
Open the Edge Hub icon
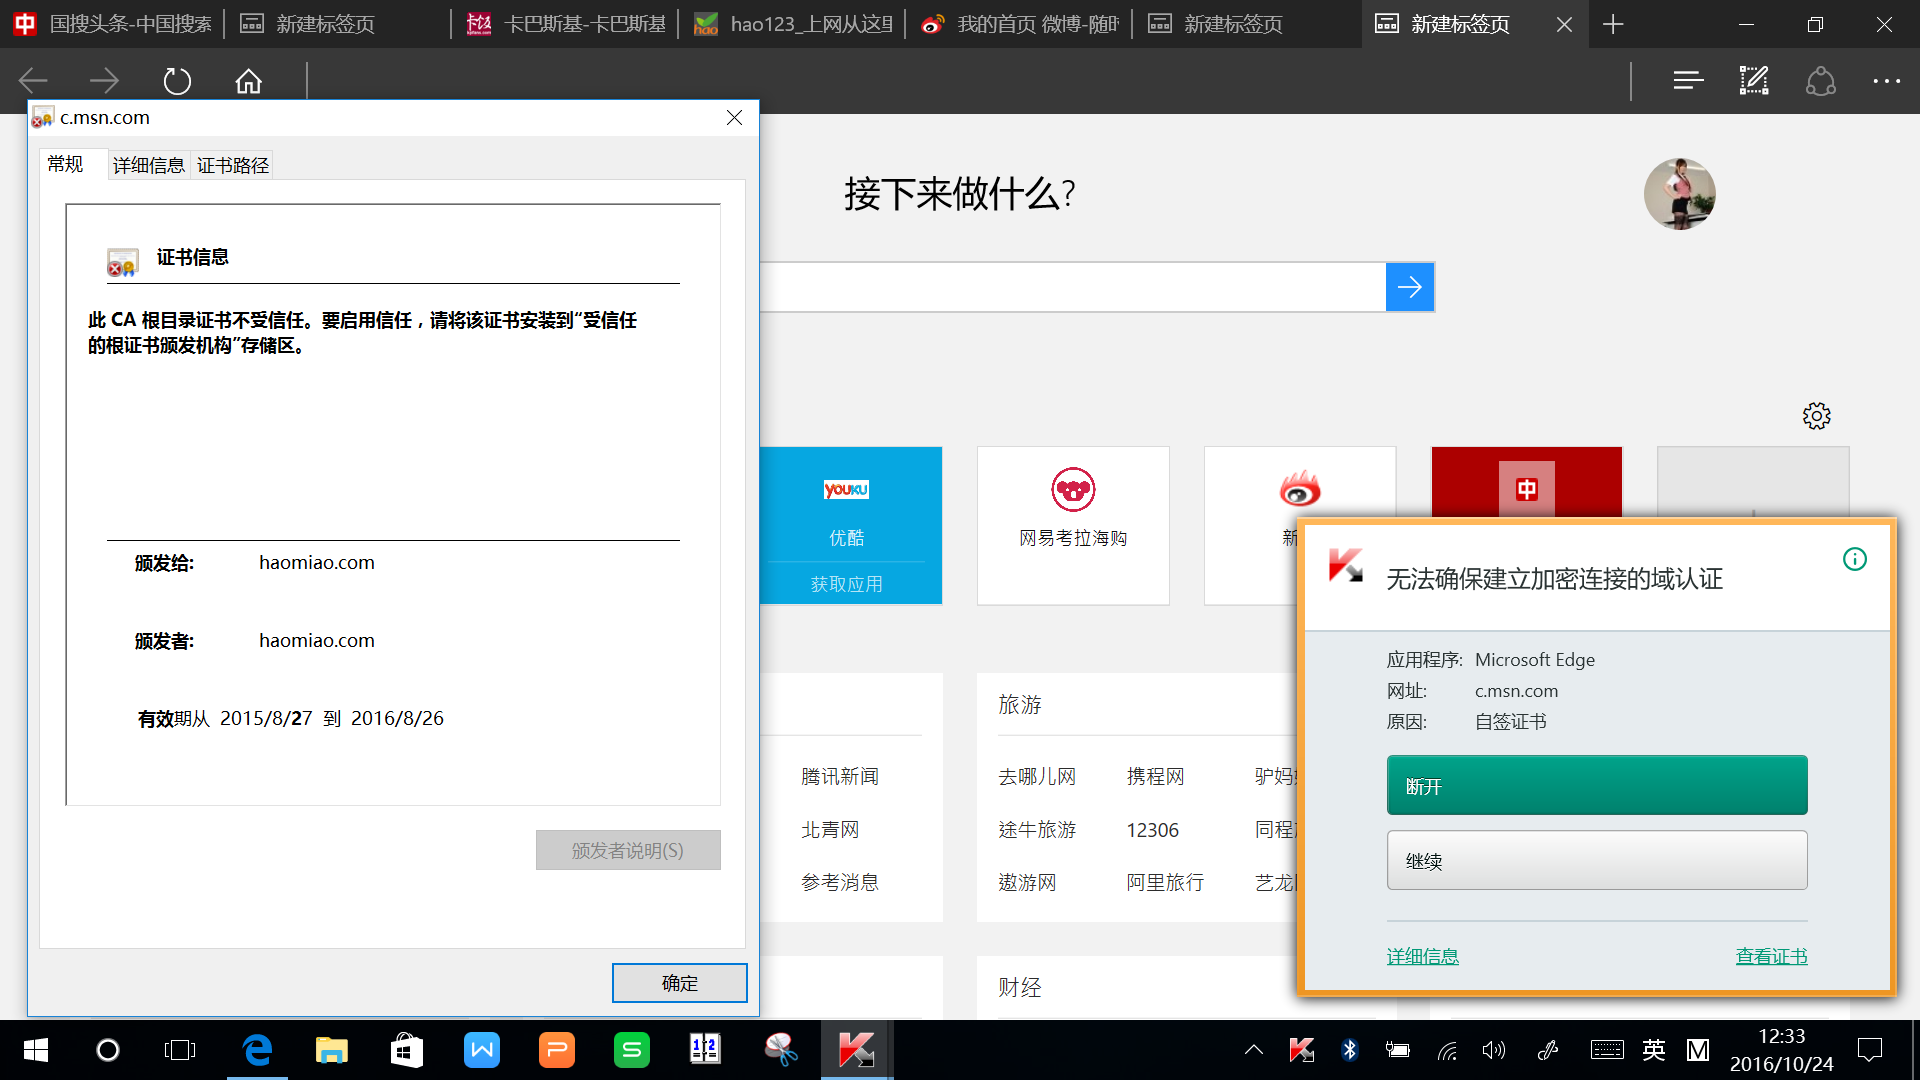coord(1688,81)
